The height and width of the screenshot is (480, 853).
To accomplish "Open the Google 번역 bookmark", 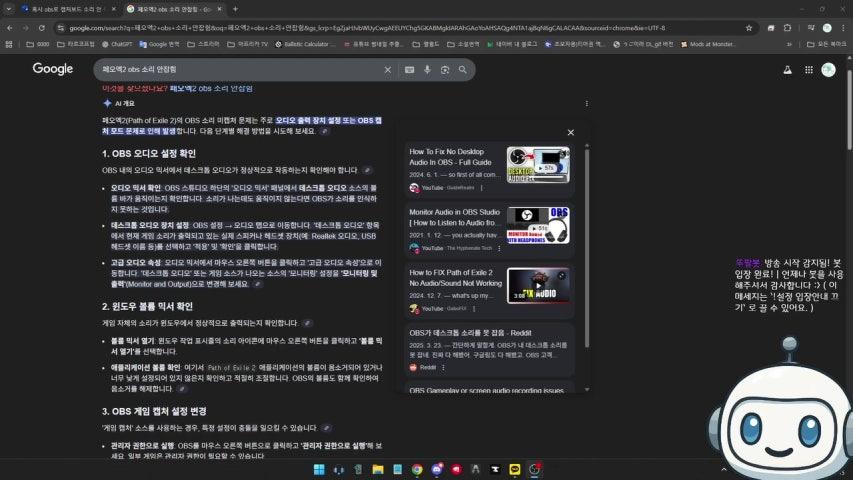I will 159,44.
